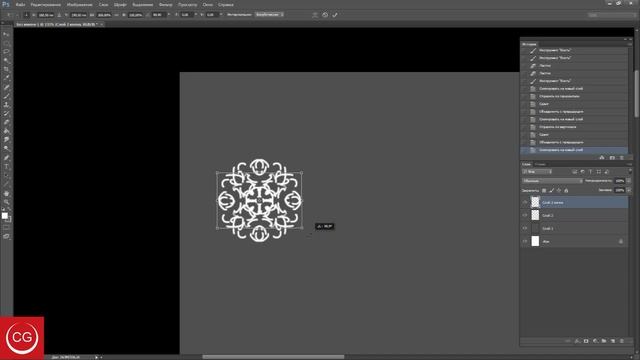Screen dimensions: 640x360
Task: Select the Move tool in the toolbar
Action: pos(6,34)
